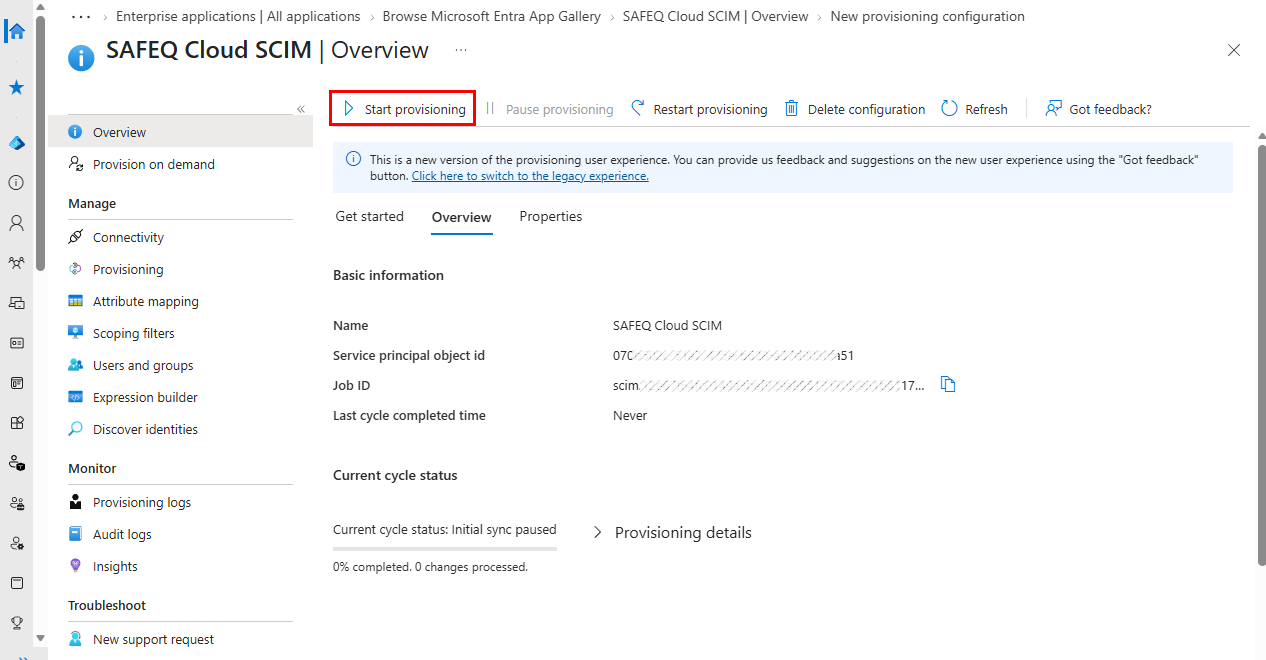This screenshot has width=1266, height=660.
Task: Switch to Get started tab
Action: tap(369, 216)
